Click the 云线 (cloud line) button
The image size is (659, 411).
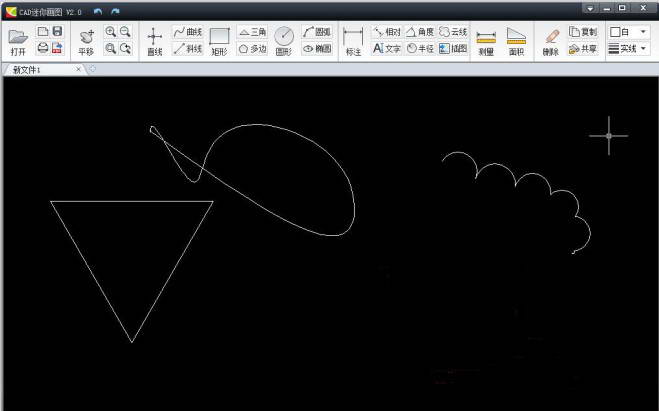click(x=453, y=32)
